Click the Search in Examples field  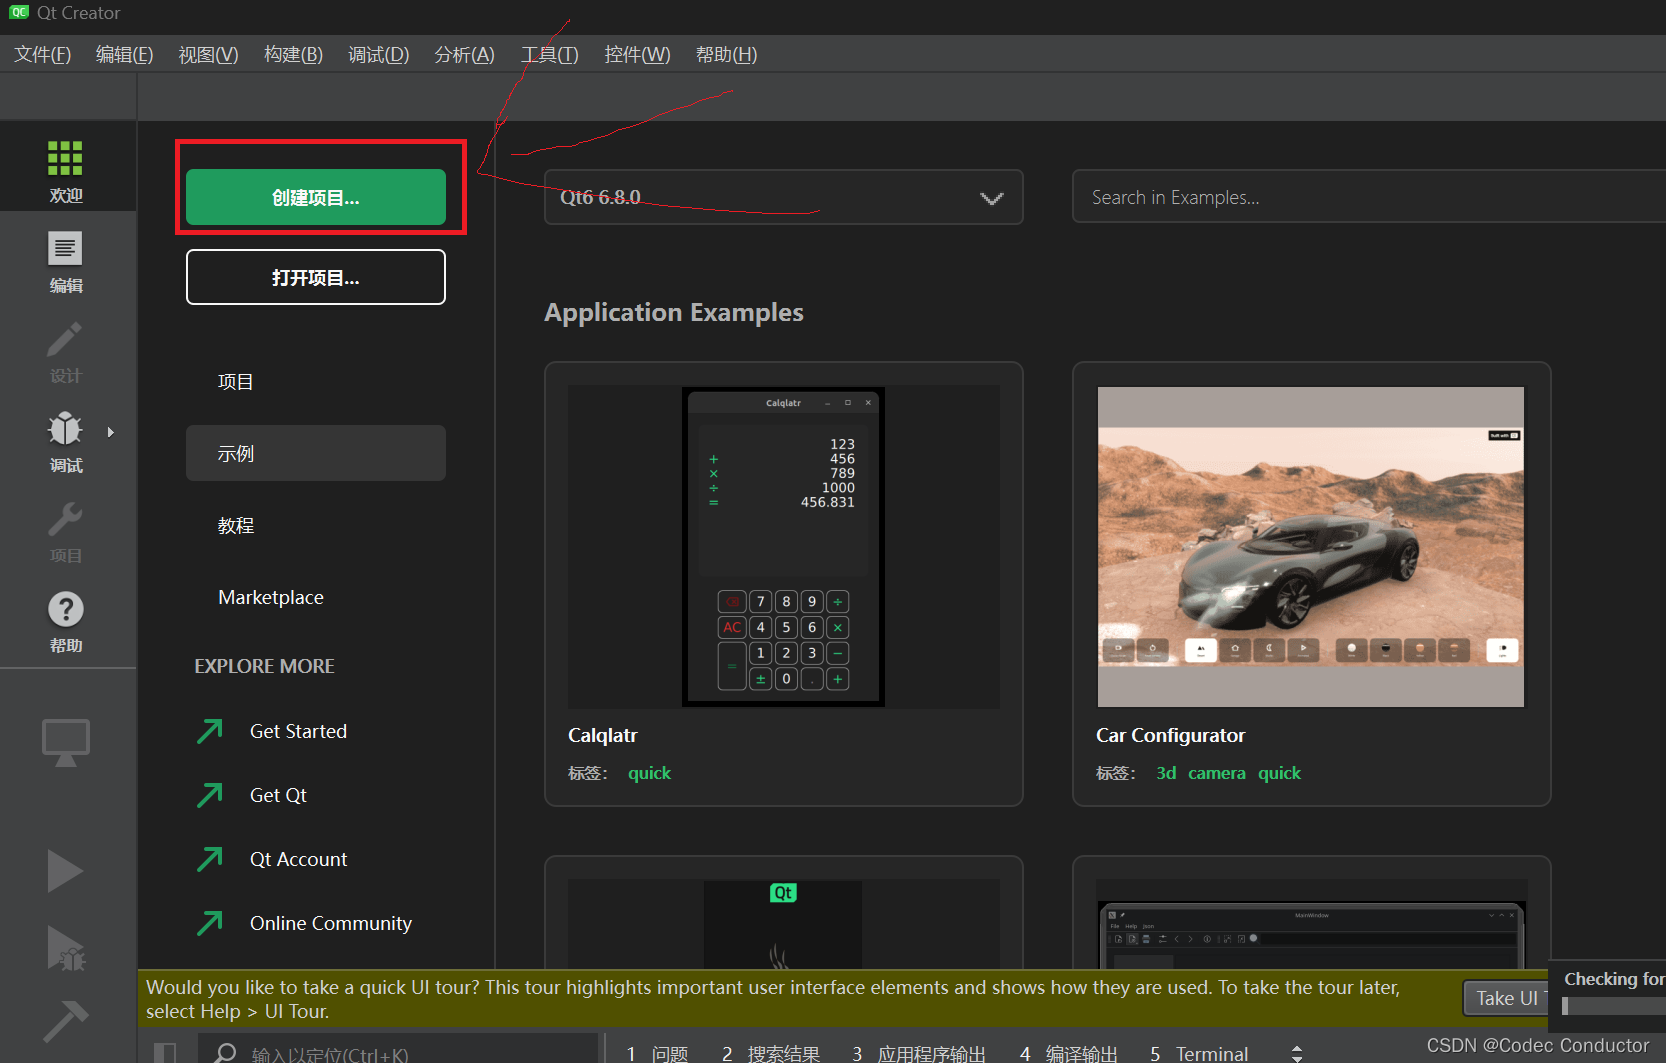[1369, 197]
